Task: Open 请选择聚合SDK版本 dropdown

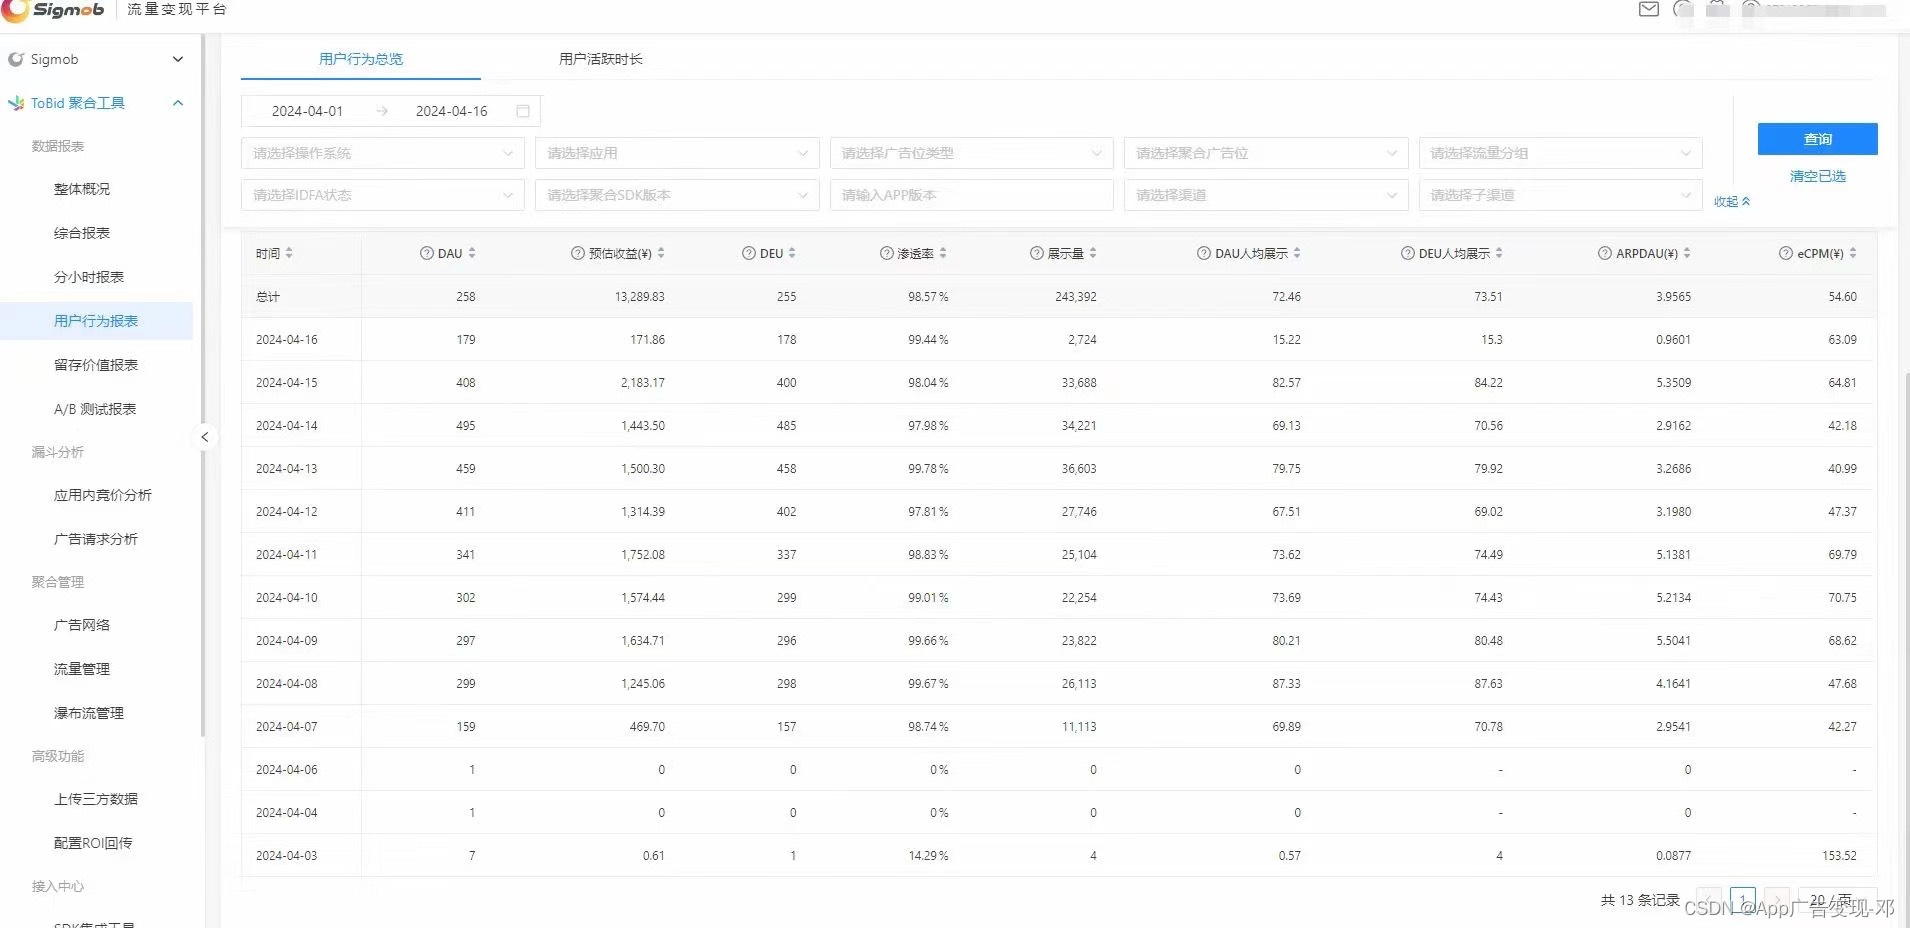Action: 677,195
